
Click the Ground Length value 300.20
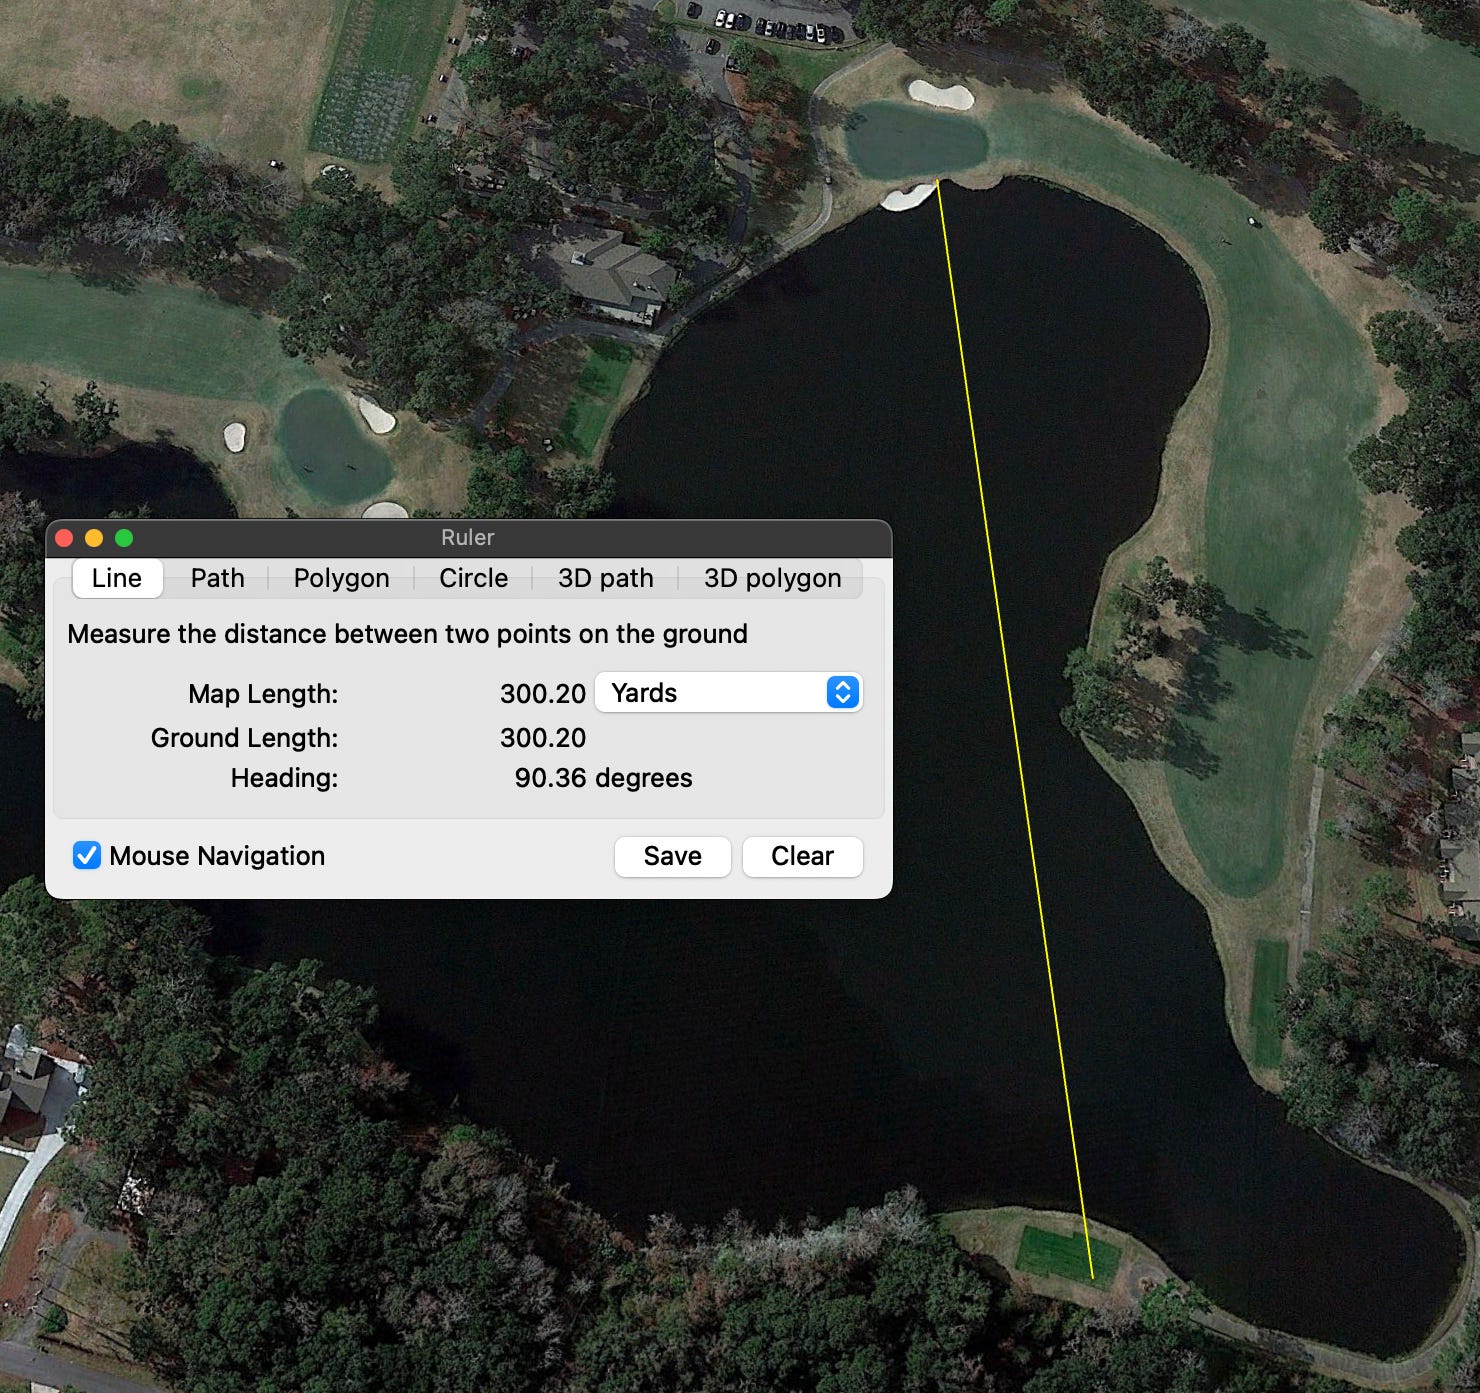[543, 737]
